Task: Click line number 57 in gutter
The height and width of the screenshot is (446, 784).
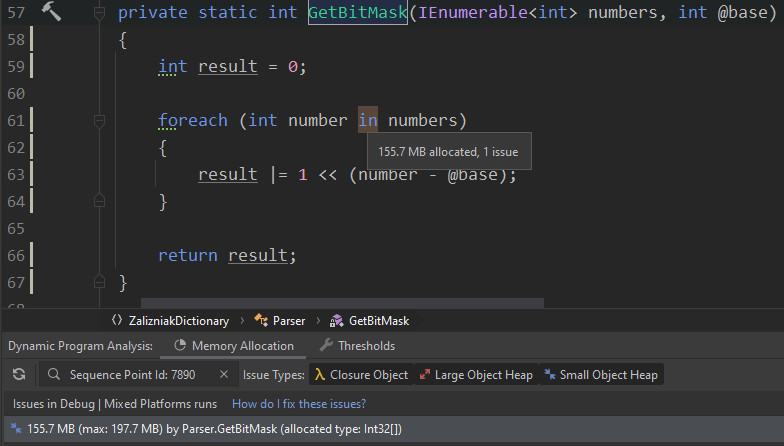Action: pos(16,12)
